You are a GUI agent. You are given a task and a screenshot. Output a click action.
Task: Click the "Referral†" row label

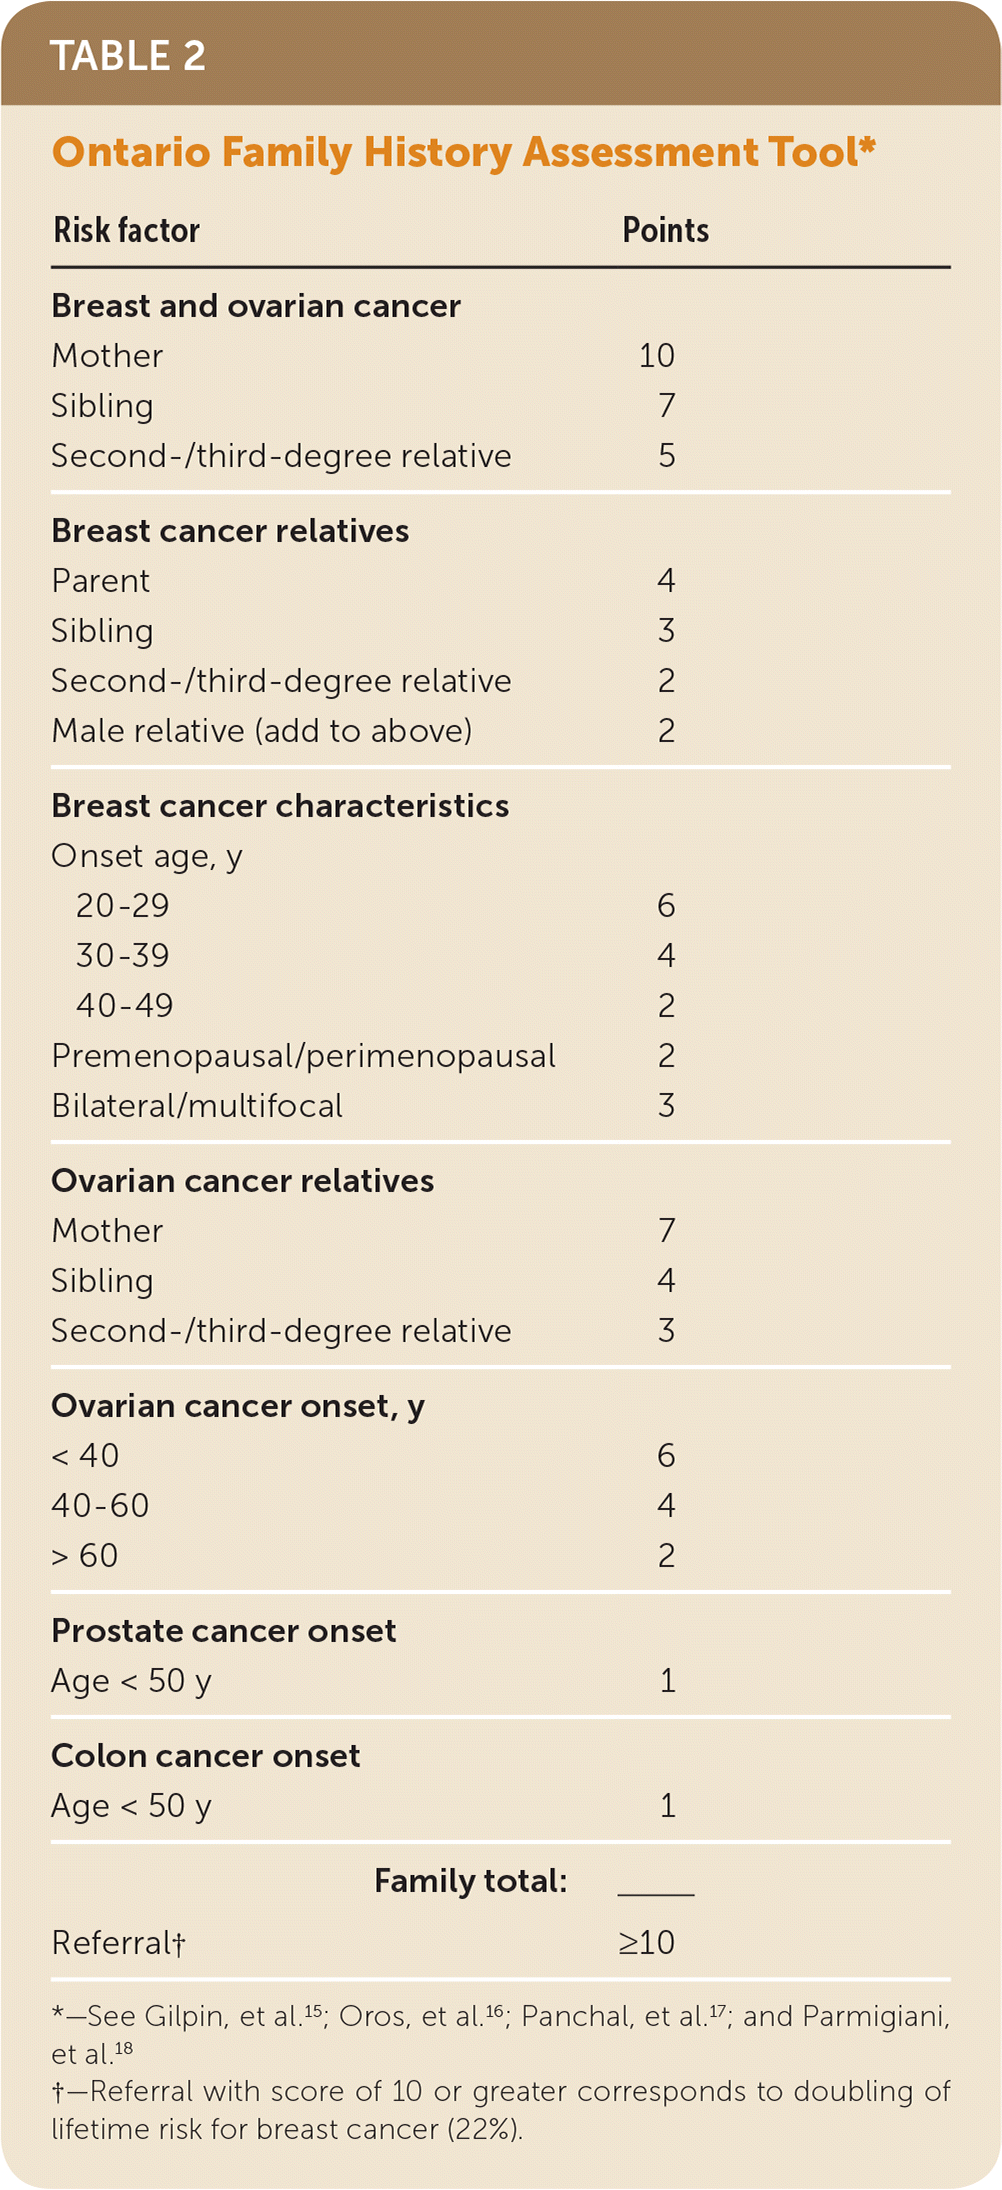[x=118, y=1943]
